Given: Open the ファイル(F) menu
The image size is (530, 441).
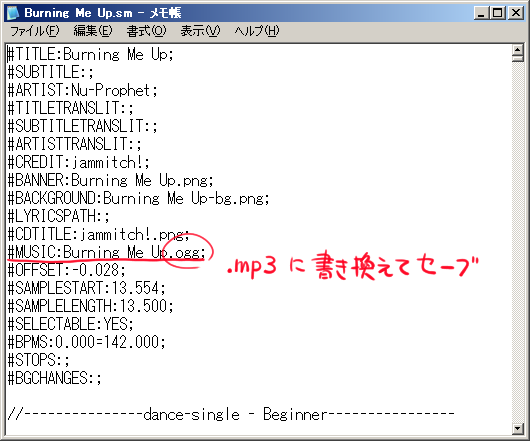Looking at the screenshot, I should (x=34, y=31).
